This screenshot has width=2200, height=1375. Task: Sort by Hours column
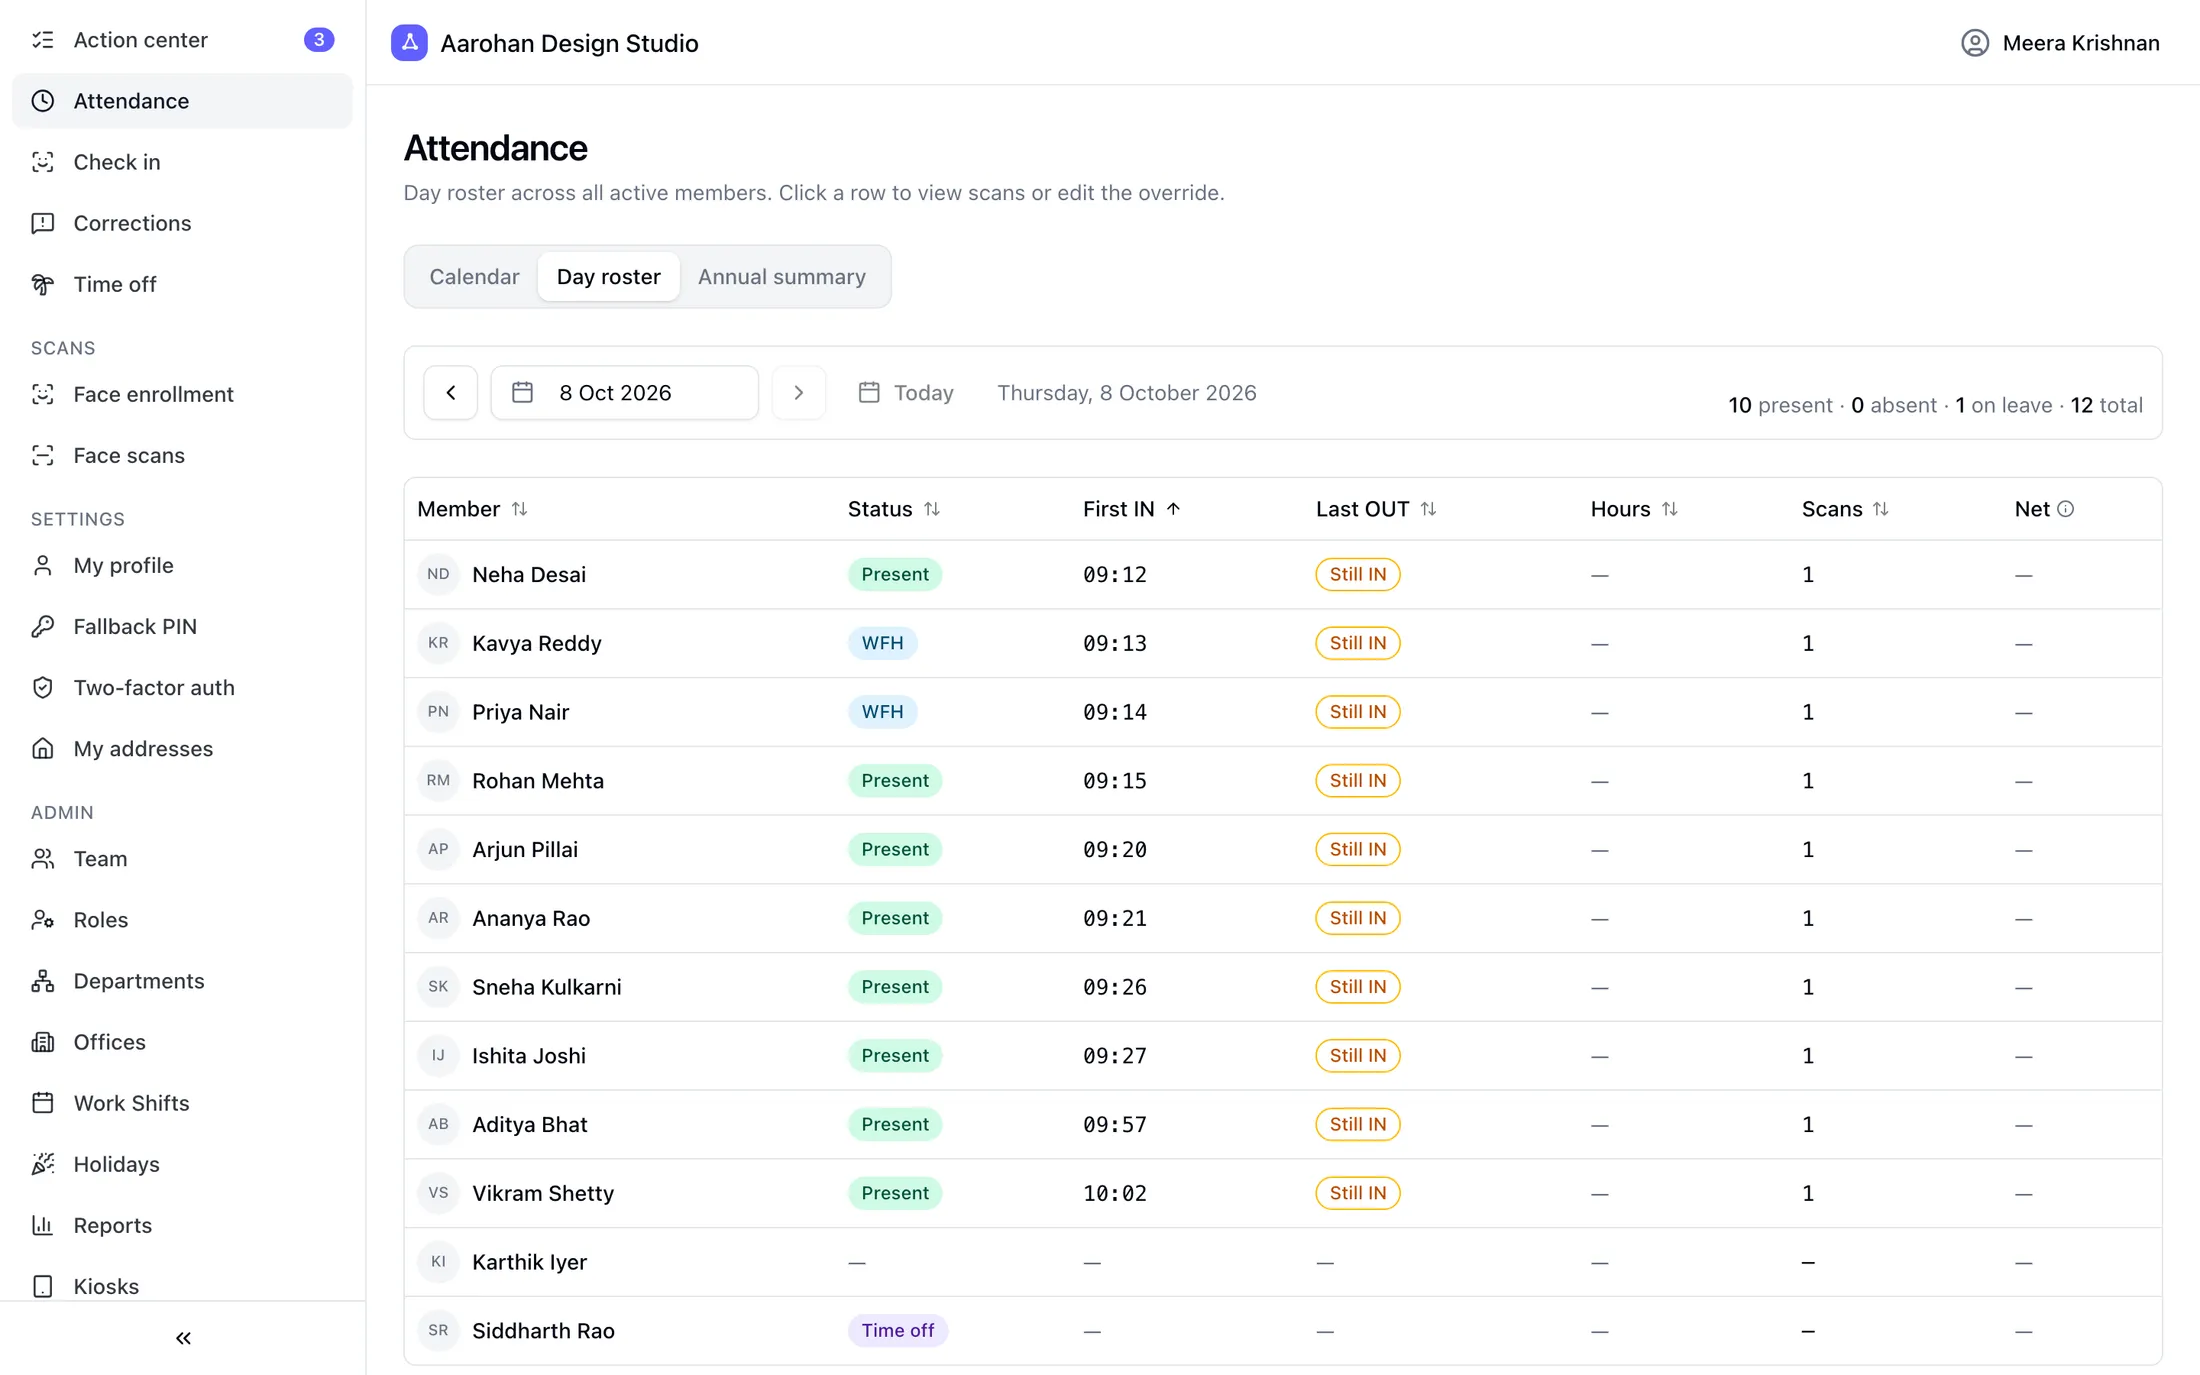tap(1634, 509)
